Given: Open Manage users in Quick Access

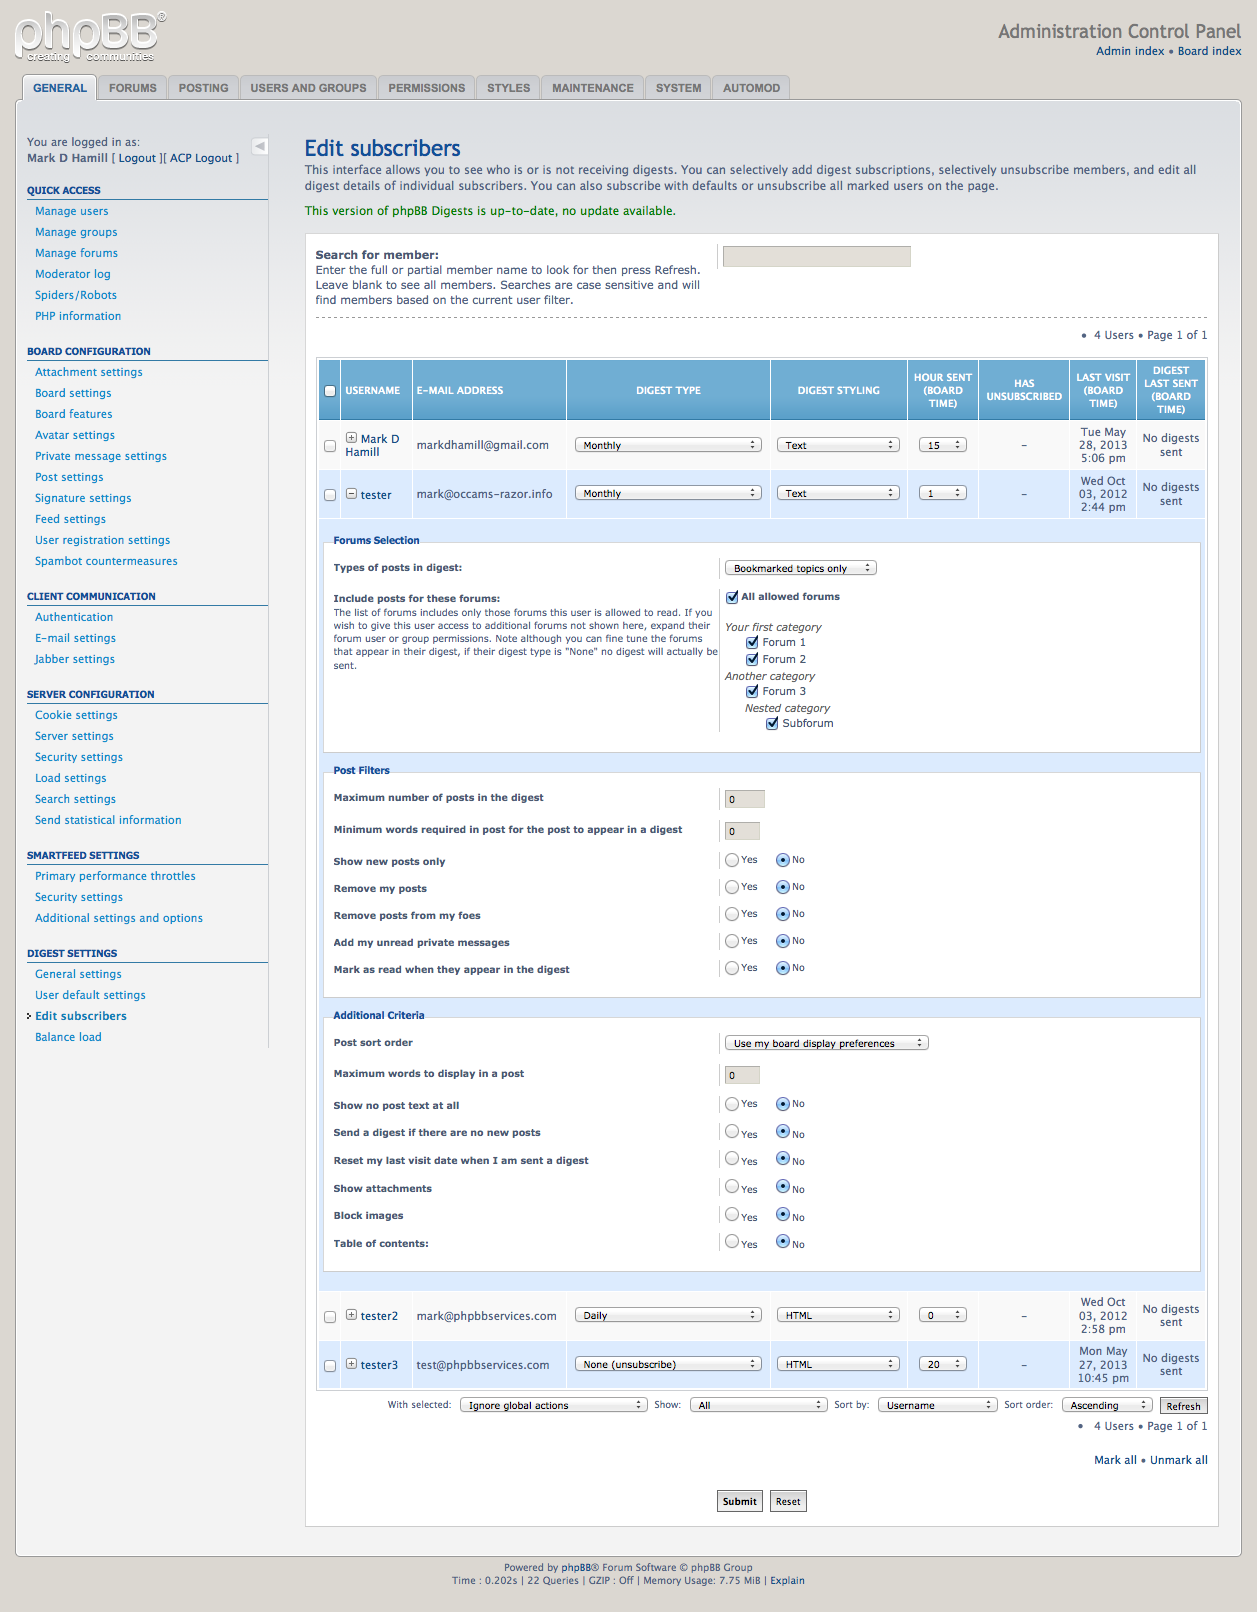Looking at the screenshot, I should point(72,211).
